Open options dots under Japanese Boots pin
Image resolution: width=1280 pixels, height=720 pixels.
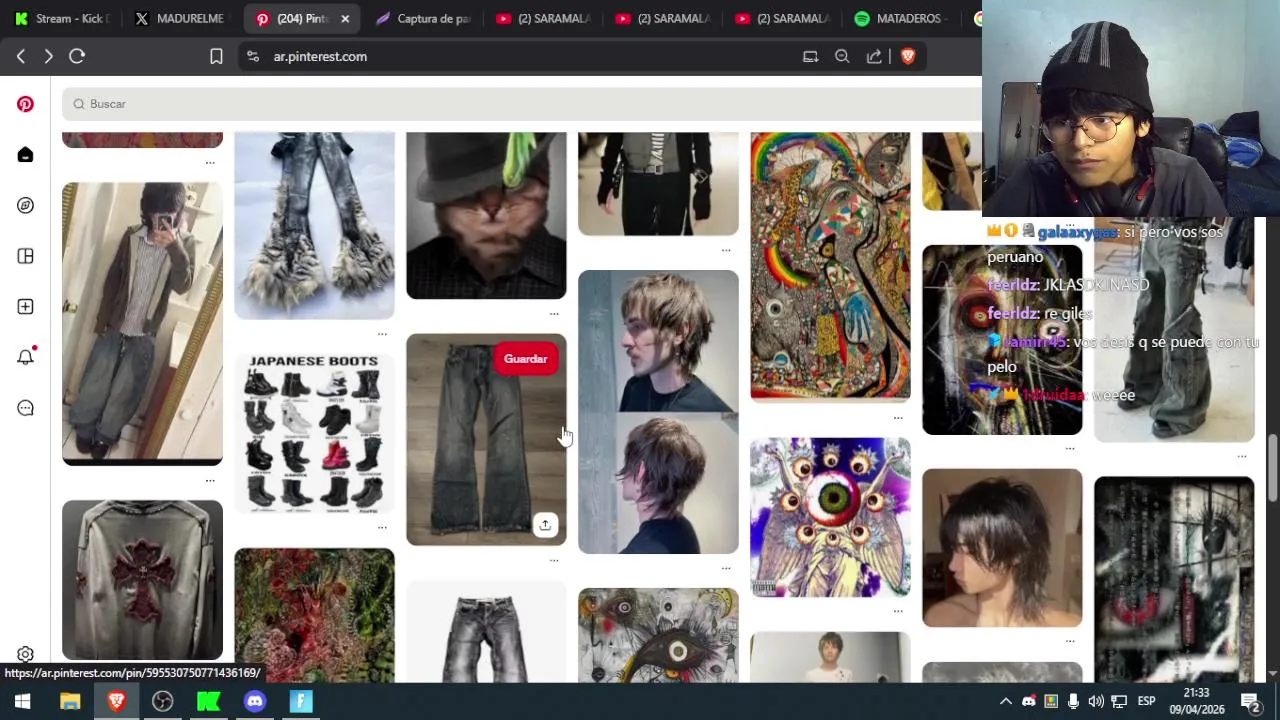coord(382,527)
